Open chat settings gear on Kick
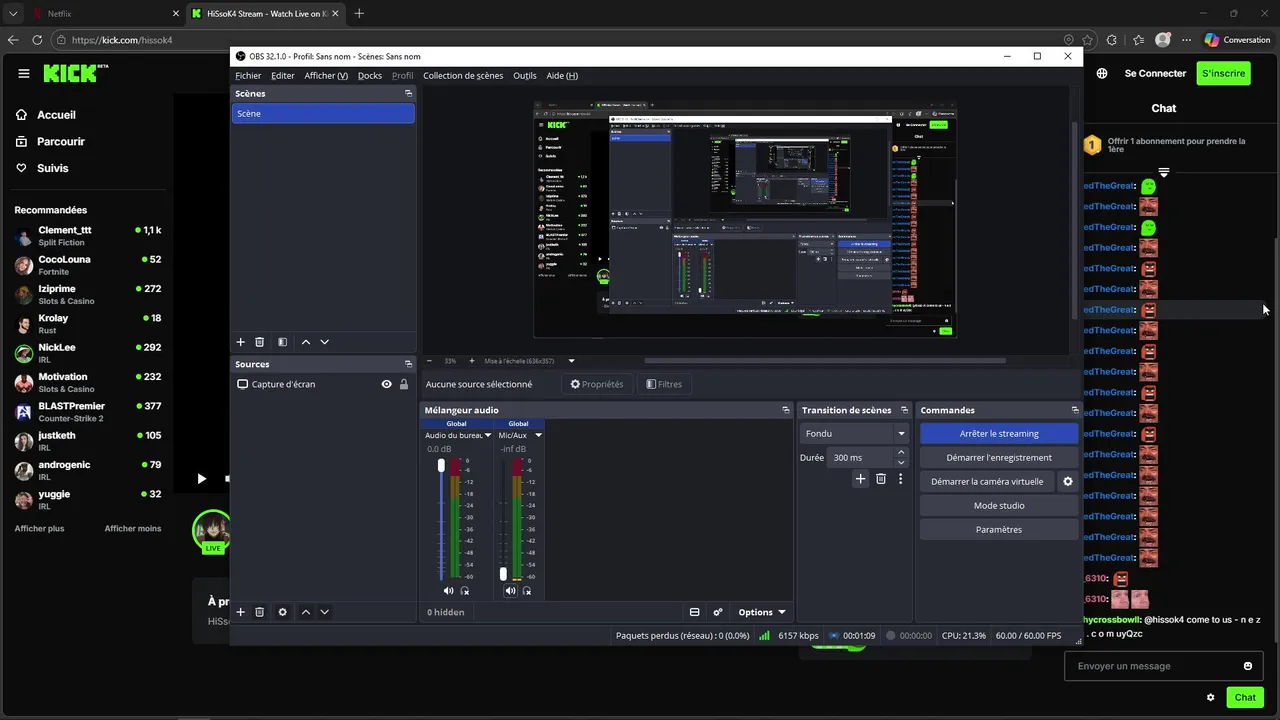 point(1211,698)
